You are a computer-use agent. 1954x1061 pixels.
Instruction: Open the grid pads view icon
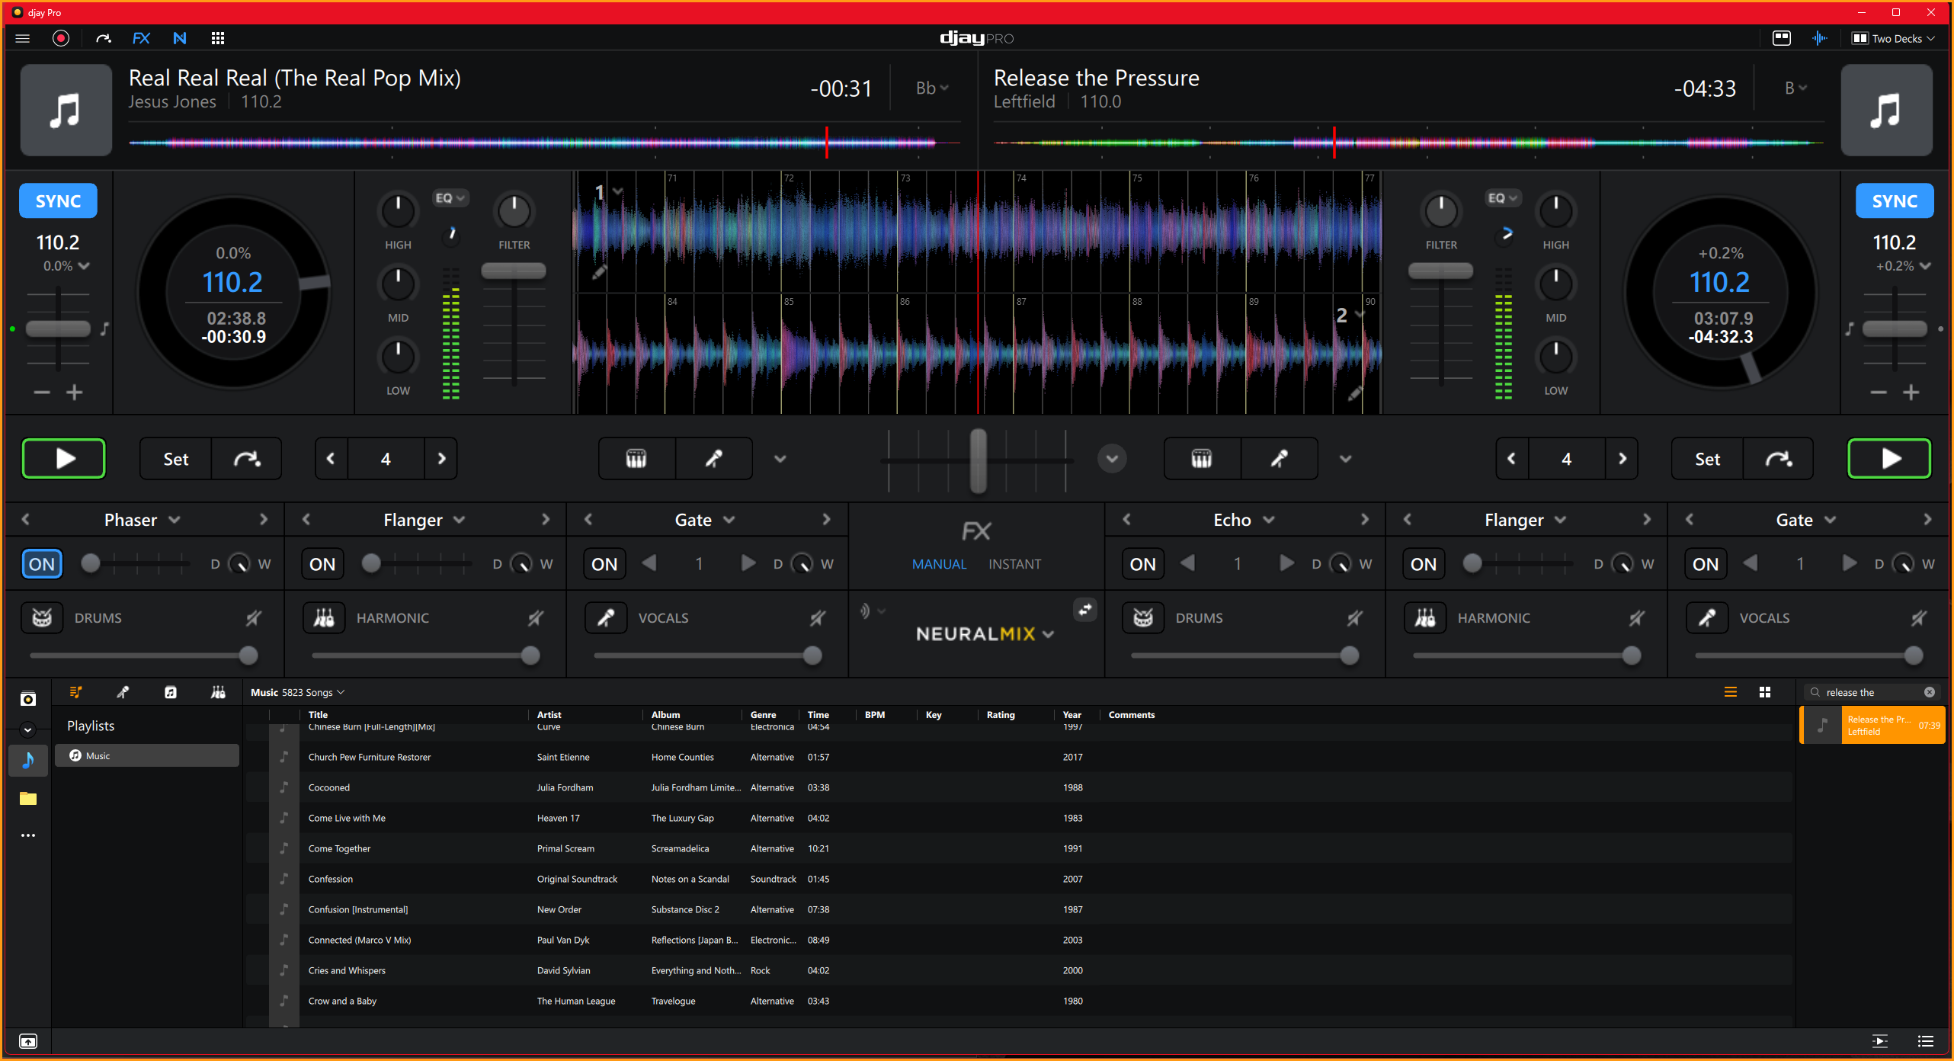pos(218,38)
